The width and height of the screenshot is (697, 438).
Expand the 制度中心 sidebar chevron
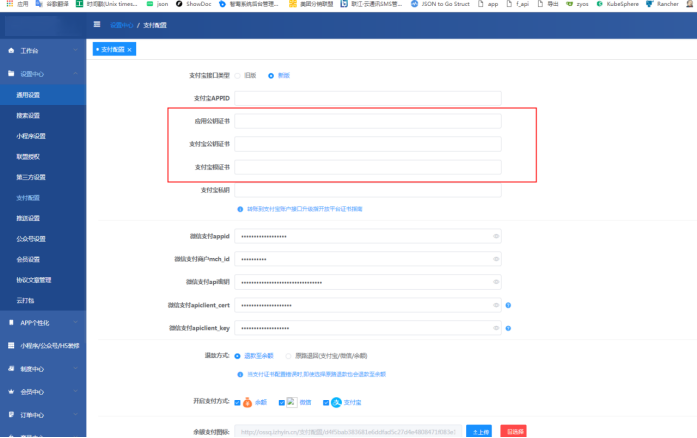[76, 369]
